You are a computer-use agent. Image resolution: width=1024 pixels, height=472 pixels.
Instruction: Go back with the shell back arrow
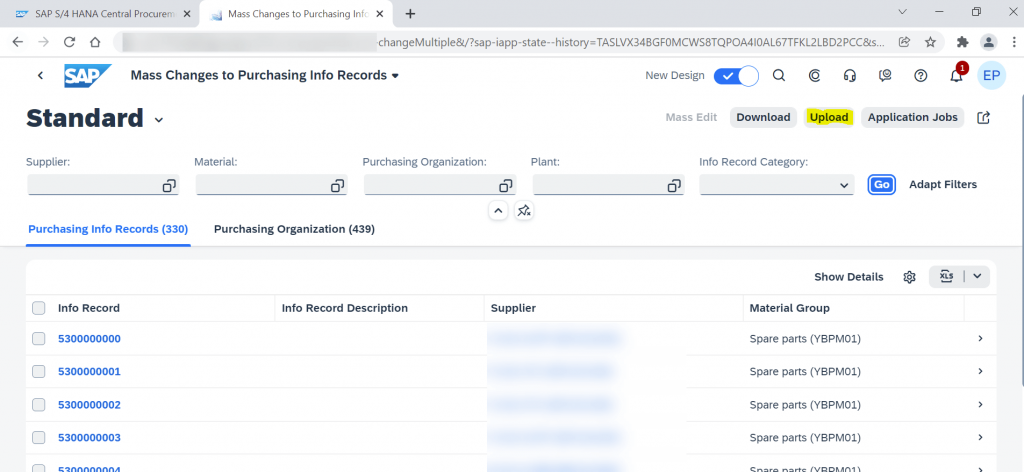[x=40, y=76]
